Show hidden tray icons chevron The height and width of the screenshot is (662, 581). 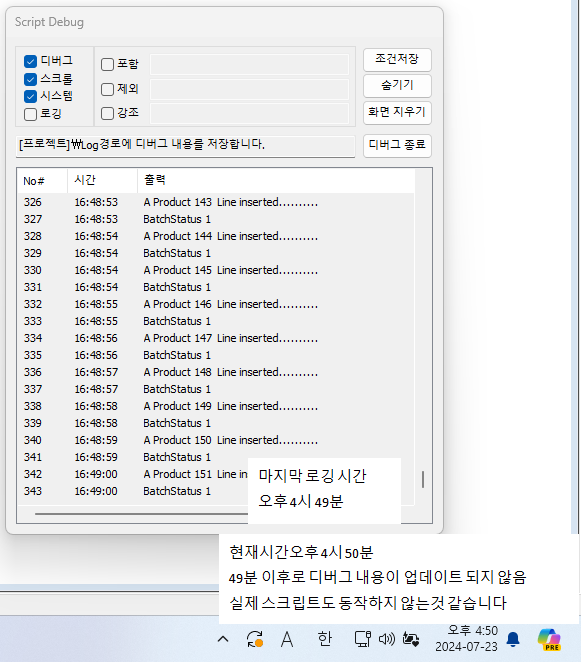click(x=223, y=639)
